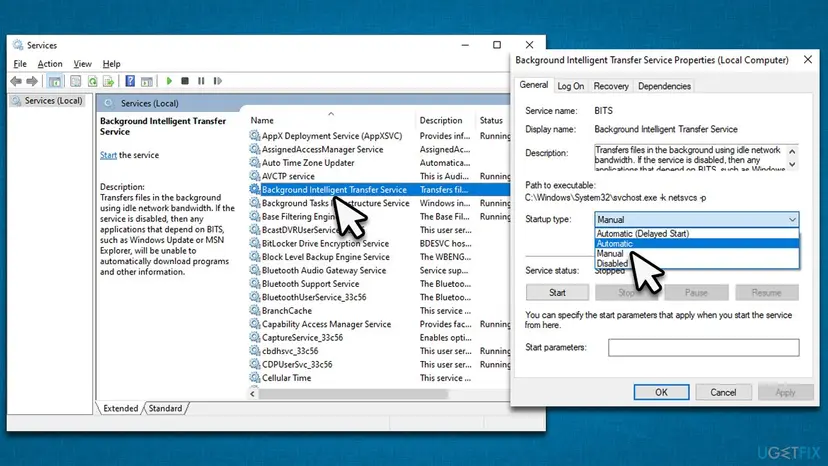Click into the Start parameters field

click(703, 348)
